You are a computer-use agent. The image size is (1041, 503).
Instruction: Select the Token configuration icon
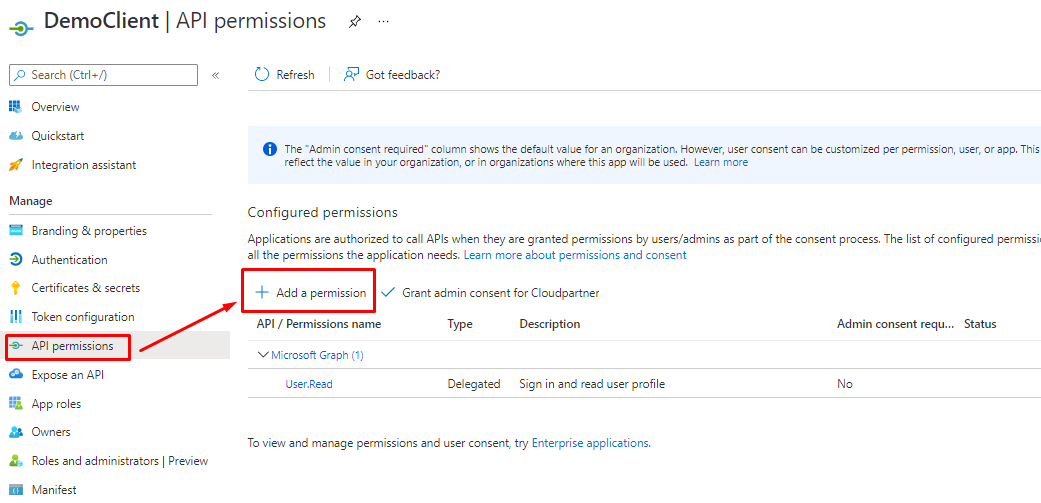click(16, 317)
